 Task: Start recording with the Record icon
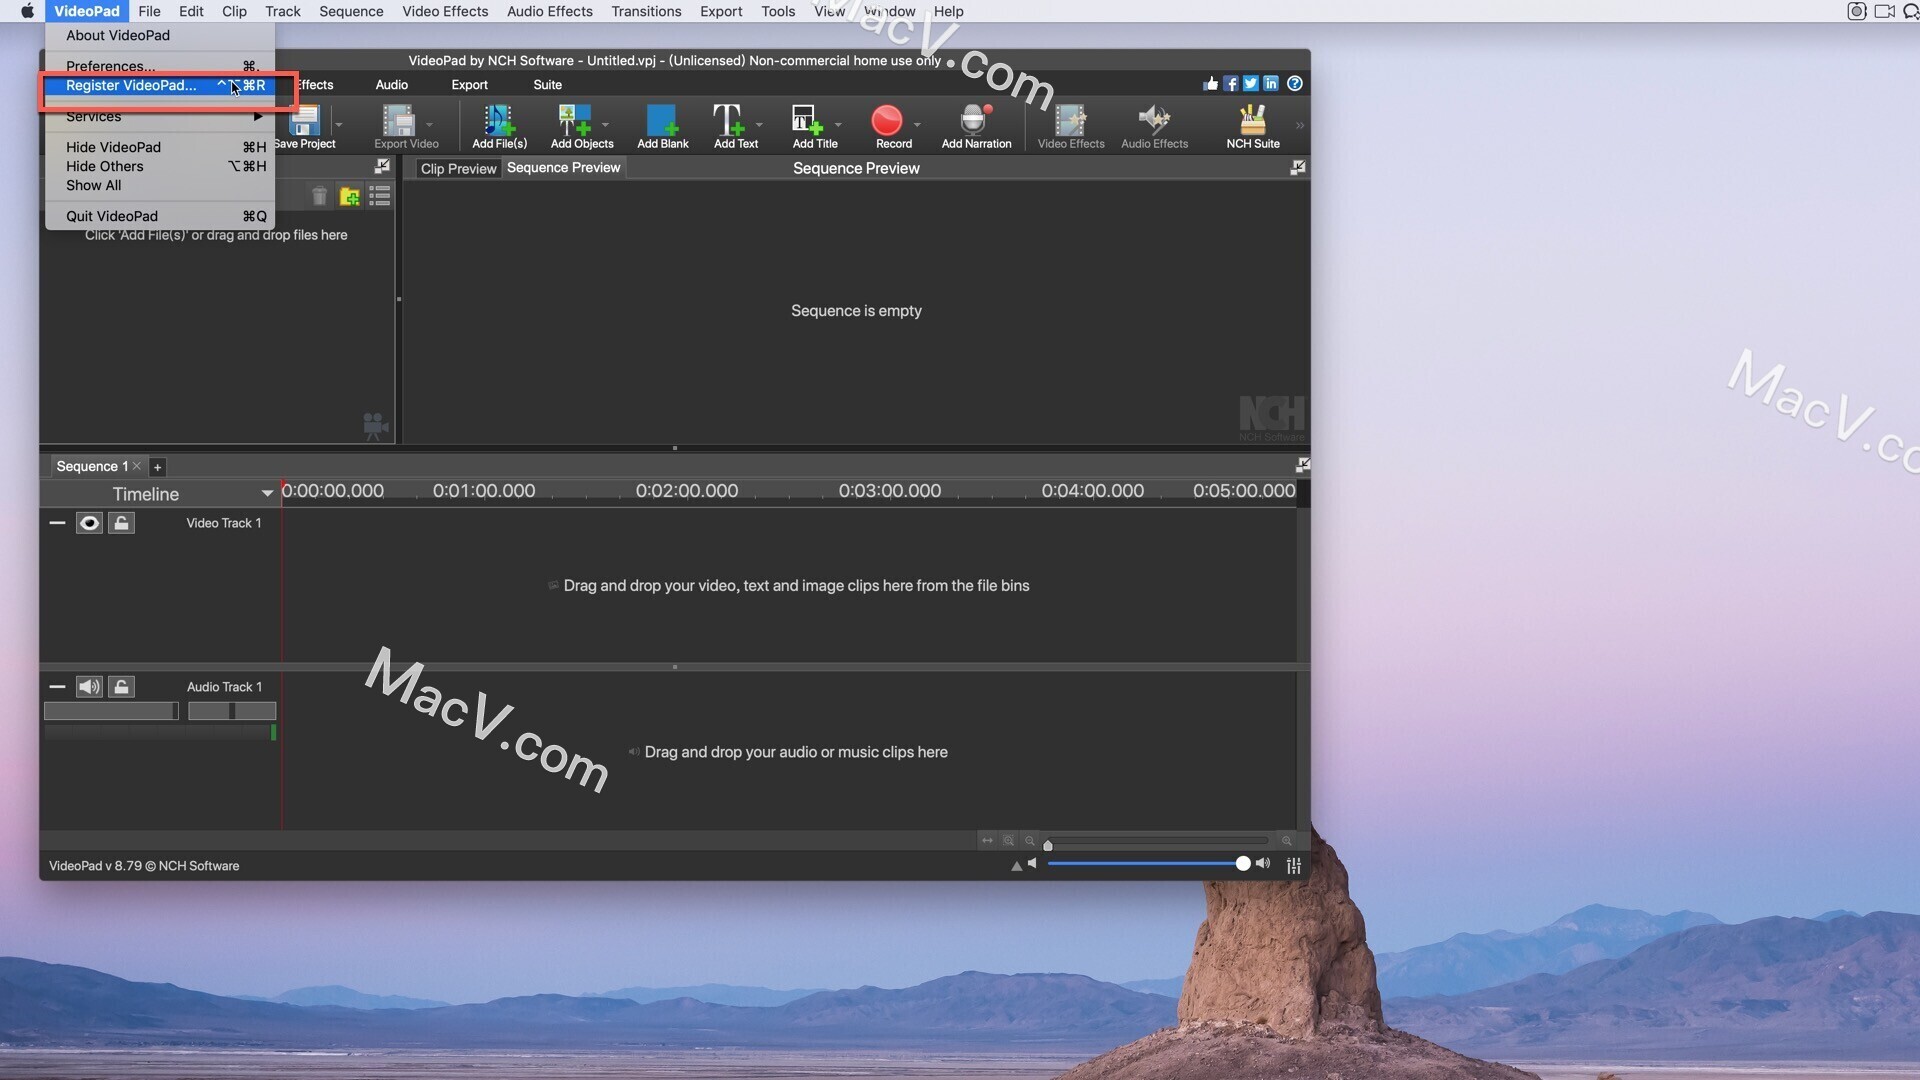click(886, 121)
